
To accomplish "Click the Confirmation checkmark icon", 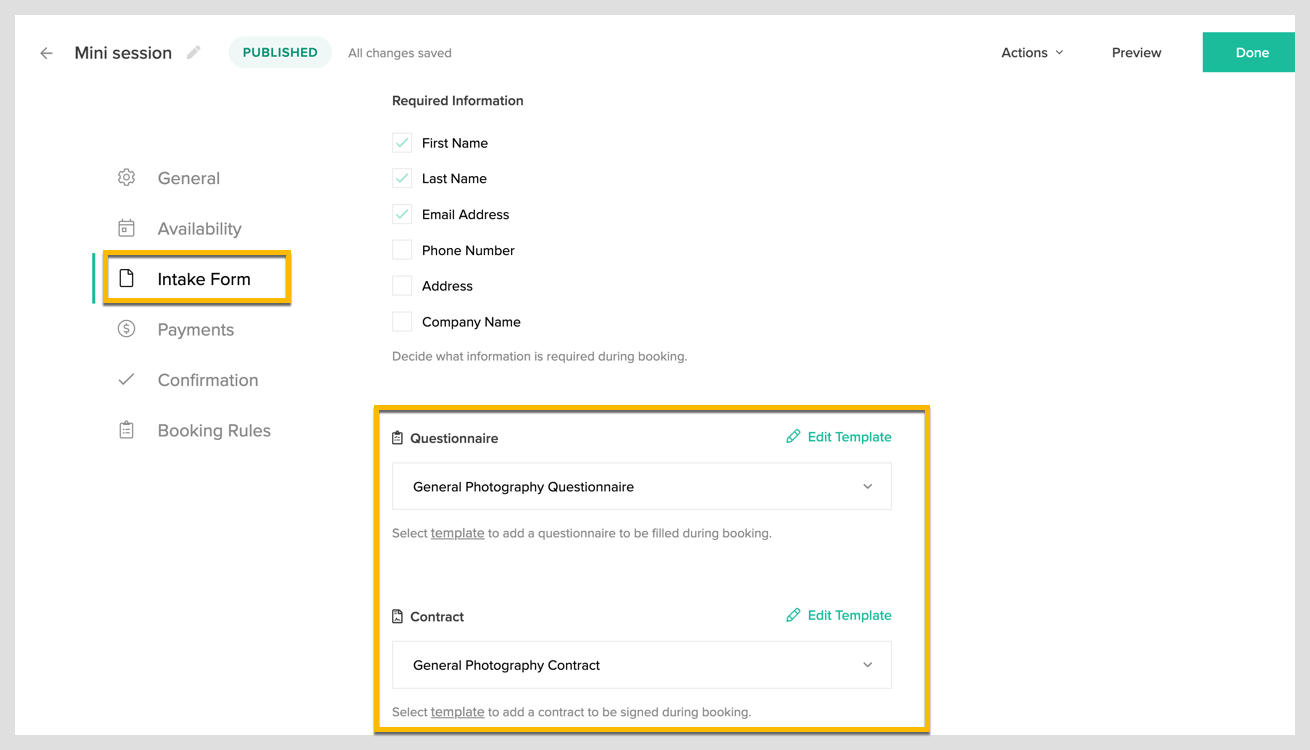I will tap(126, 379).
